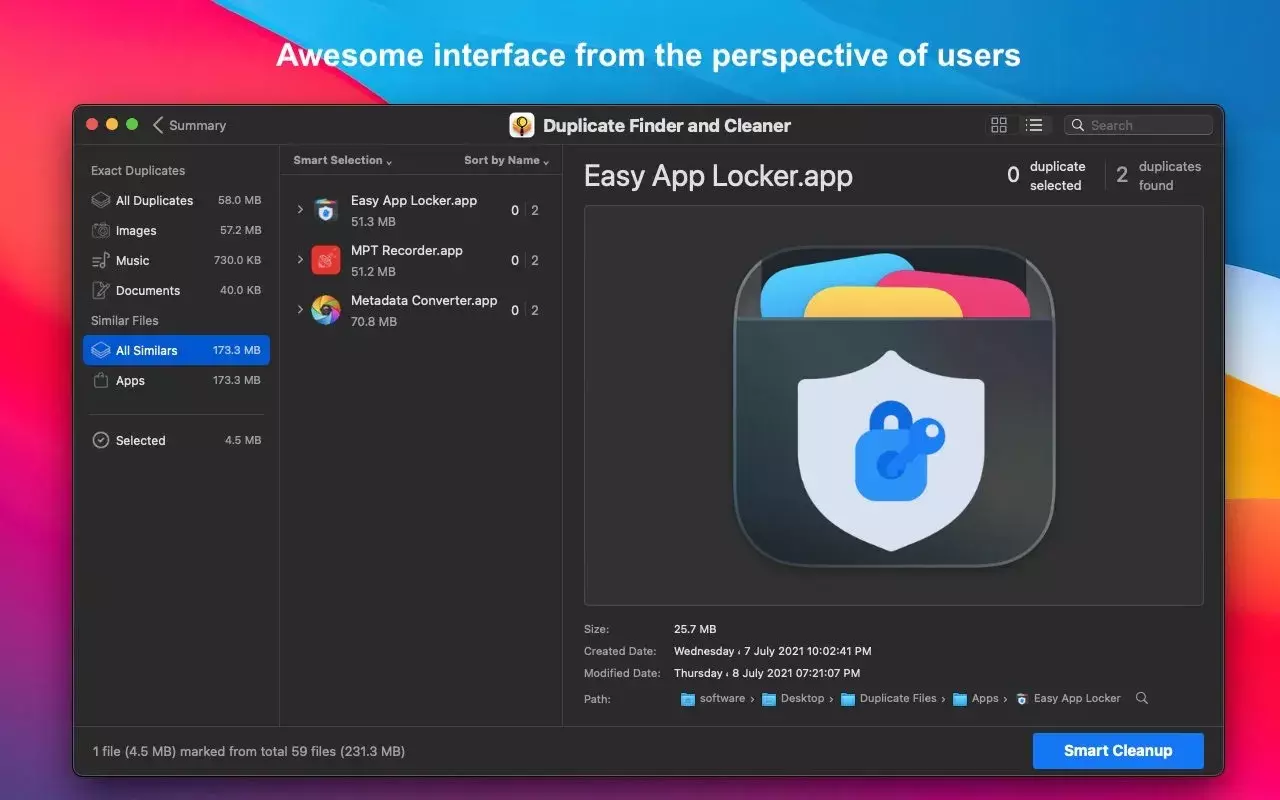Open Duplicate Files folder in path
This screenshot has width=1280, height=800.
point(897,698)
